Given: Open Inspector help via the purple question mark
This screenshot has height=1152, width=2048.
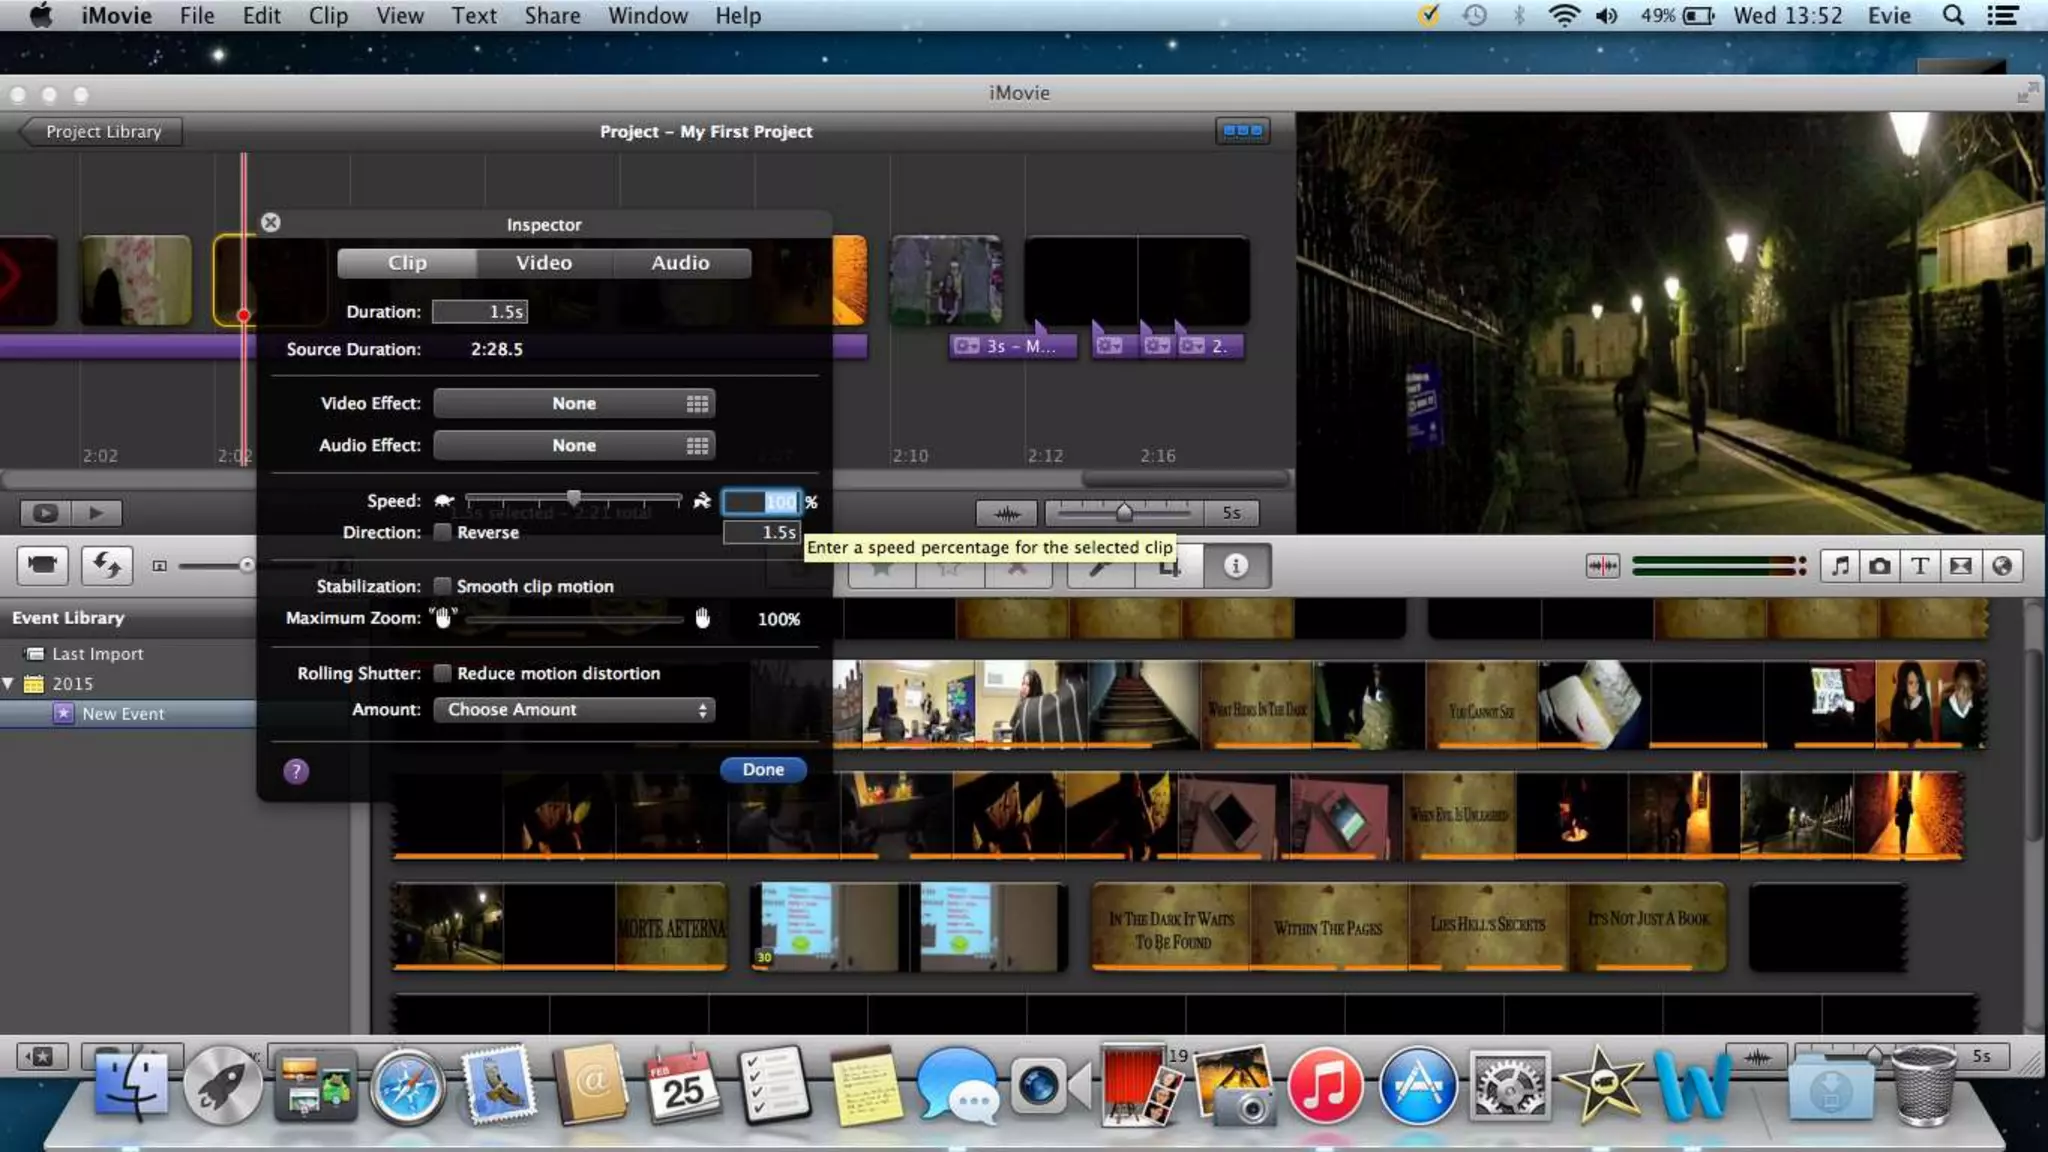Looking at the screenshot, I should coord(296,771).
